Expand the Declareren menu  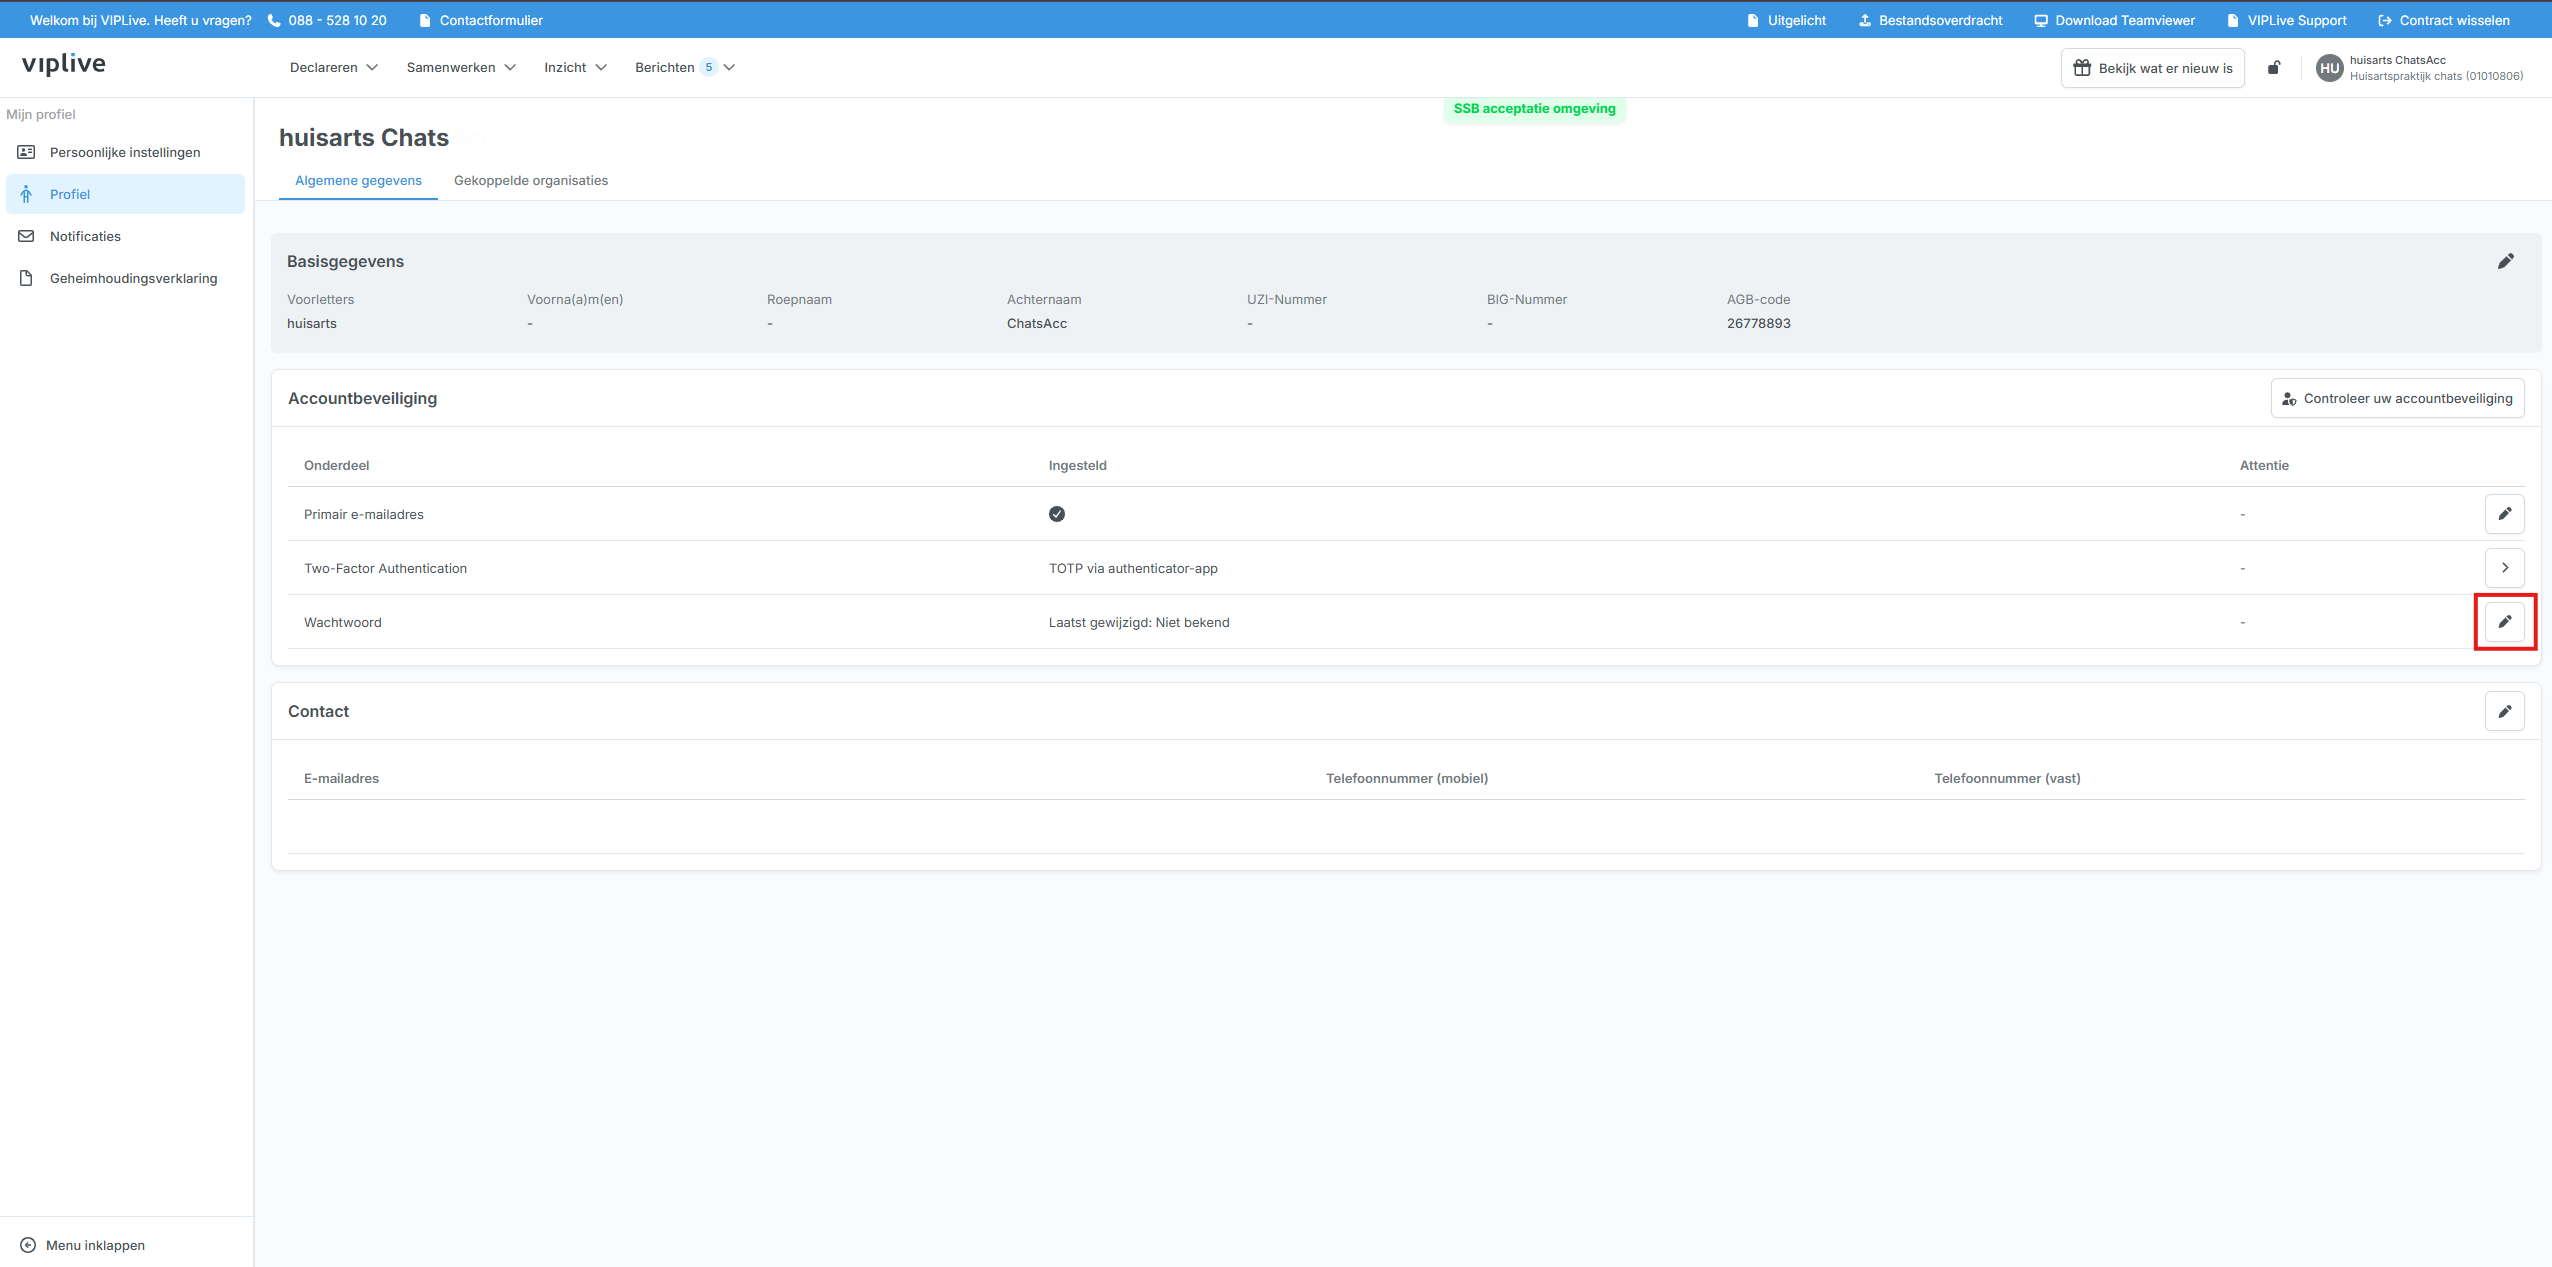coord(334,67)
